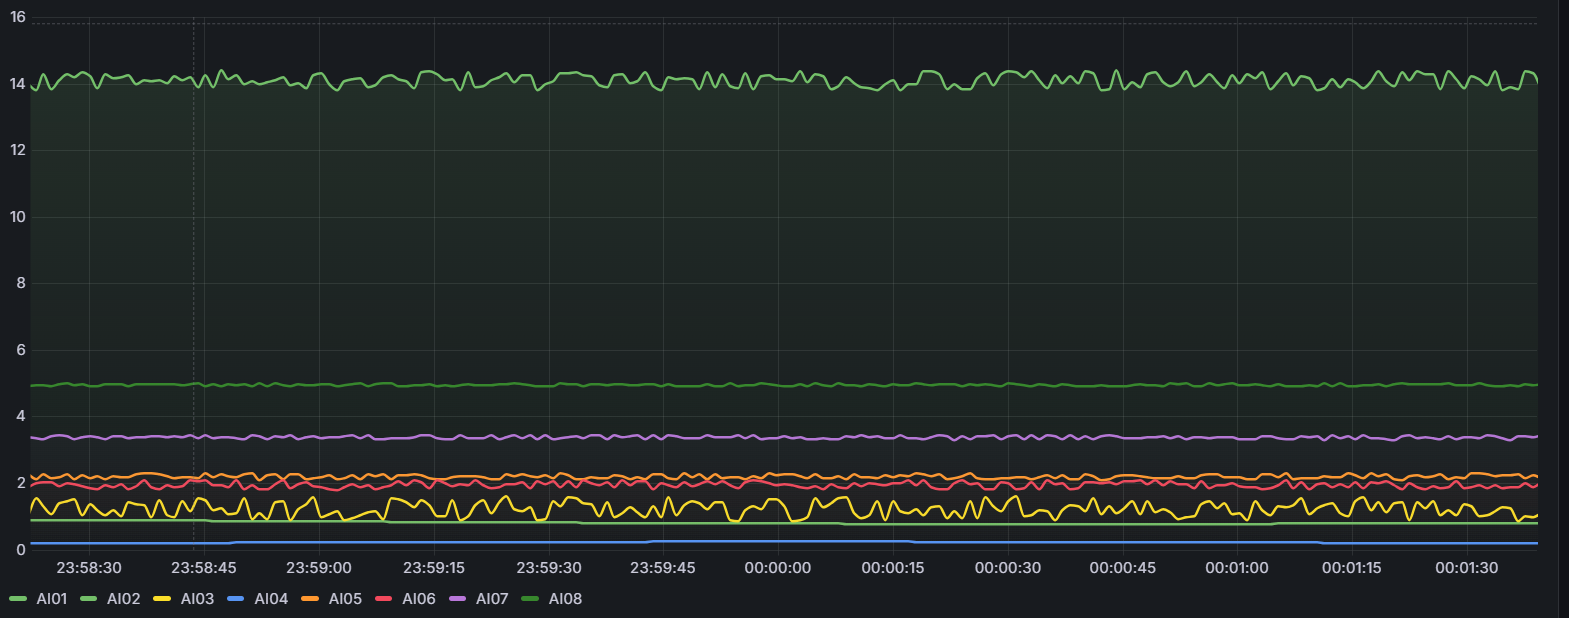Click the AI06 legend label
This screenshot has height=618, width=1569.
click(419, 599)
